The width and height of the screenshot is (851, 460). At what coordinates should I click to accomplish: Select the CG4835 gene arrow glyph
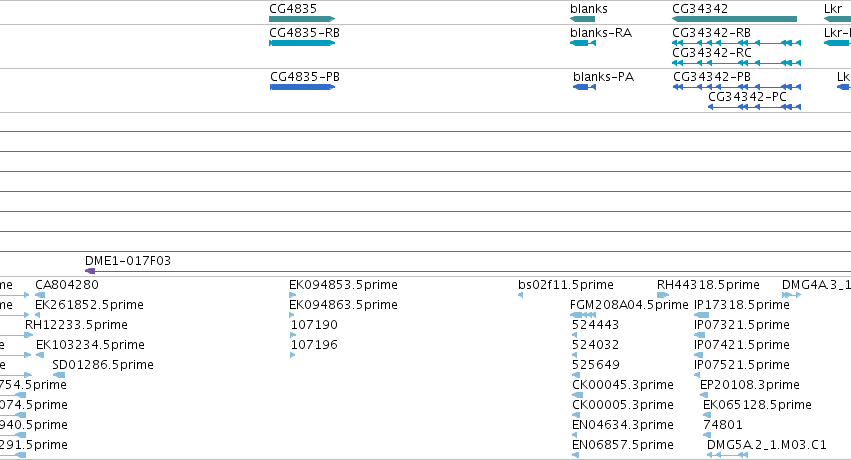[302, 19]
